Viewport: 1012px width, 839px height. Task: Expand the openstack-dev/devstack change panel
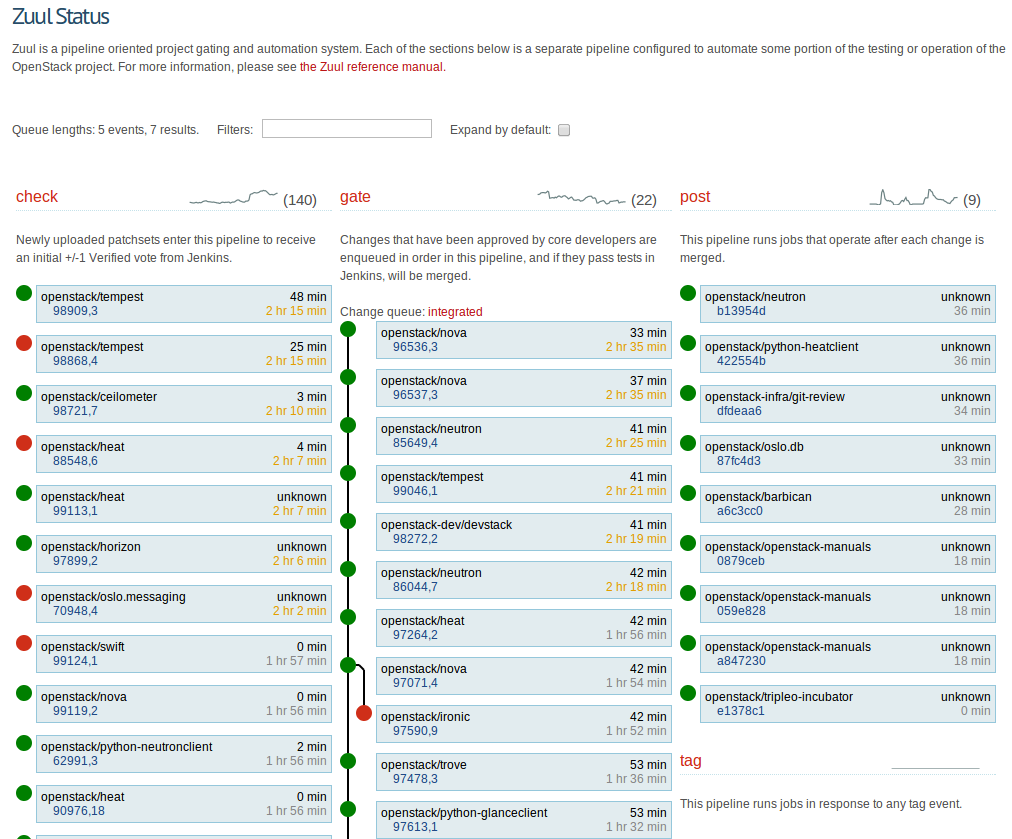[523, 532]
